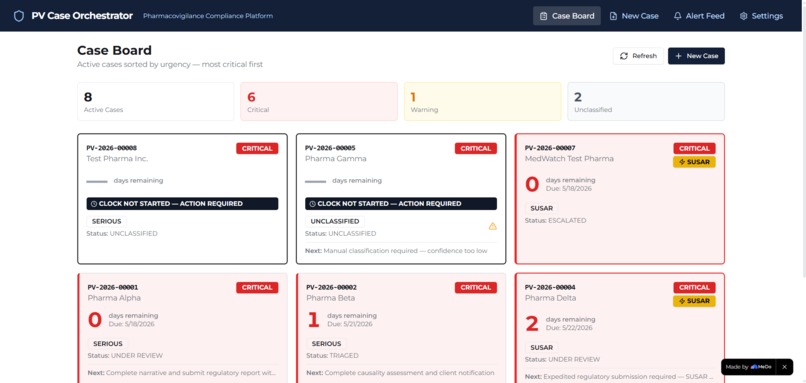Click the yellow SUSAR badge on Pharma Delta card
The width and height of the screenshot is (806, 383).
(x=694, y=301)
